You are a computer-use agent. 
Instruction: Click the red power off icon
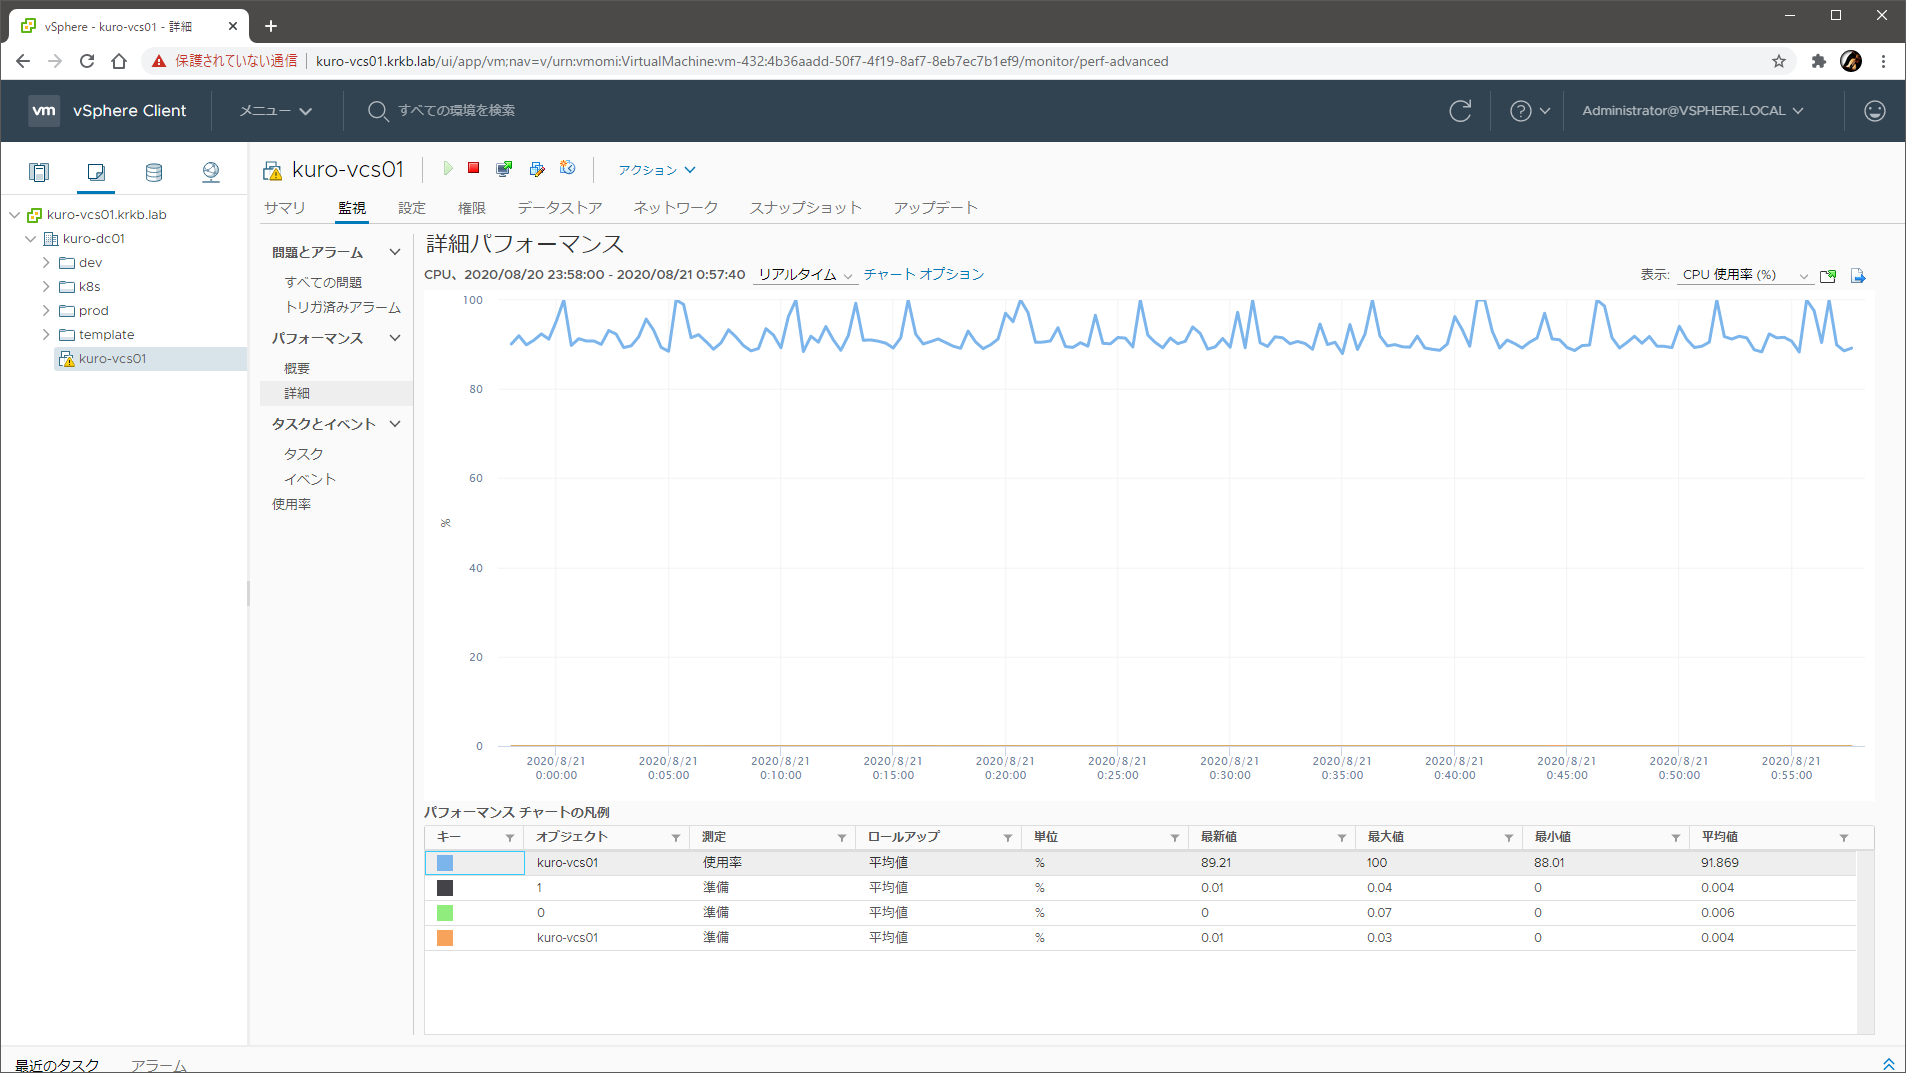tap(474, 169)
